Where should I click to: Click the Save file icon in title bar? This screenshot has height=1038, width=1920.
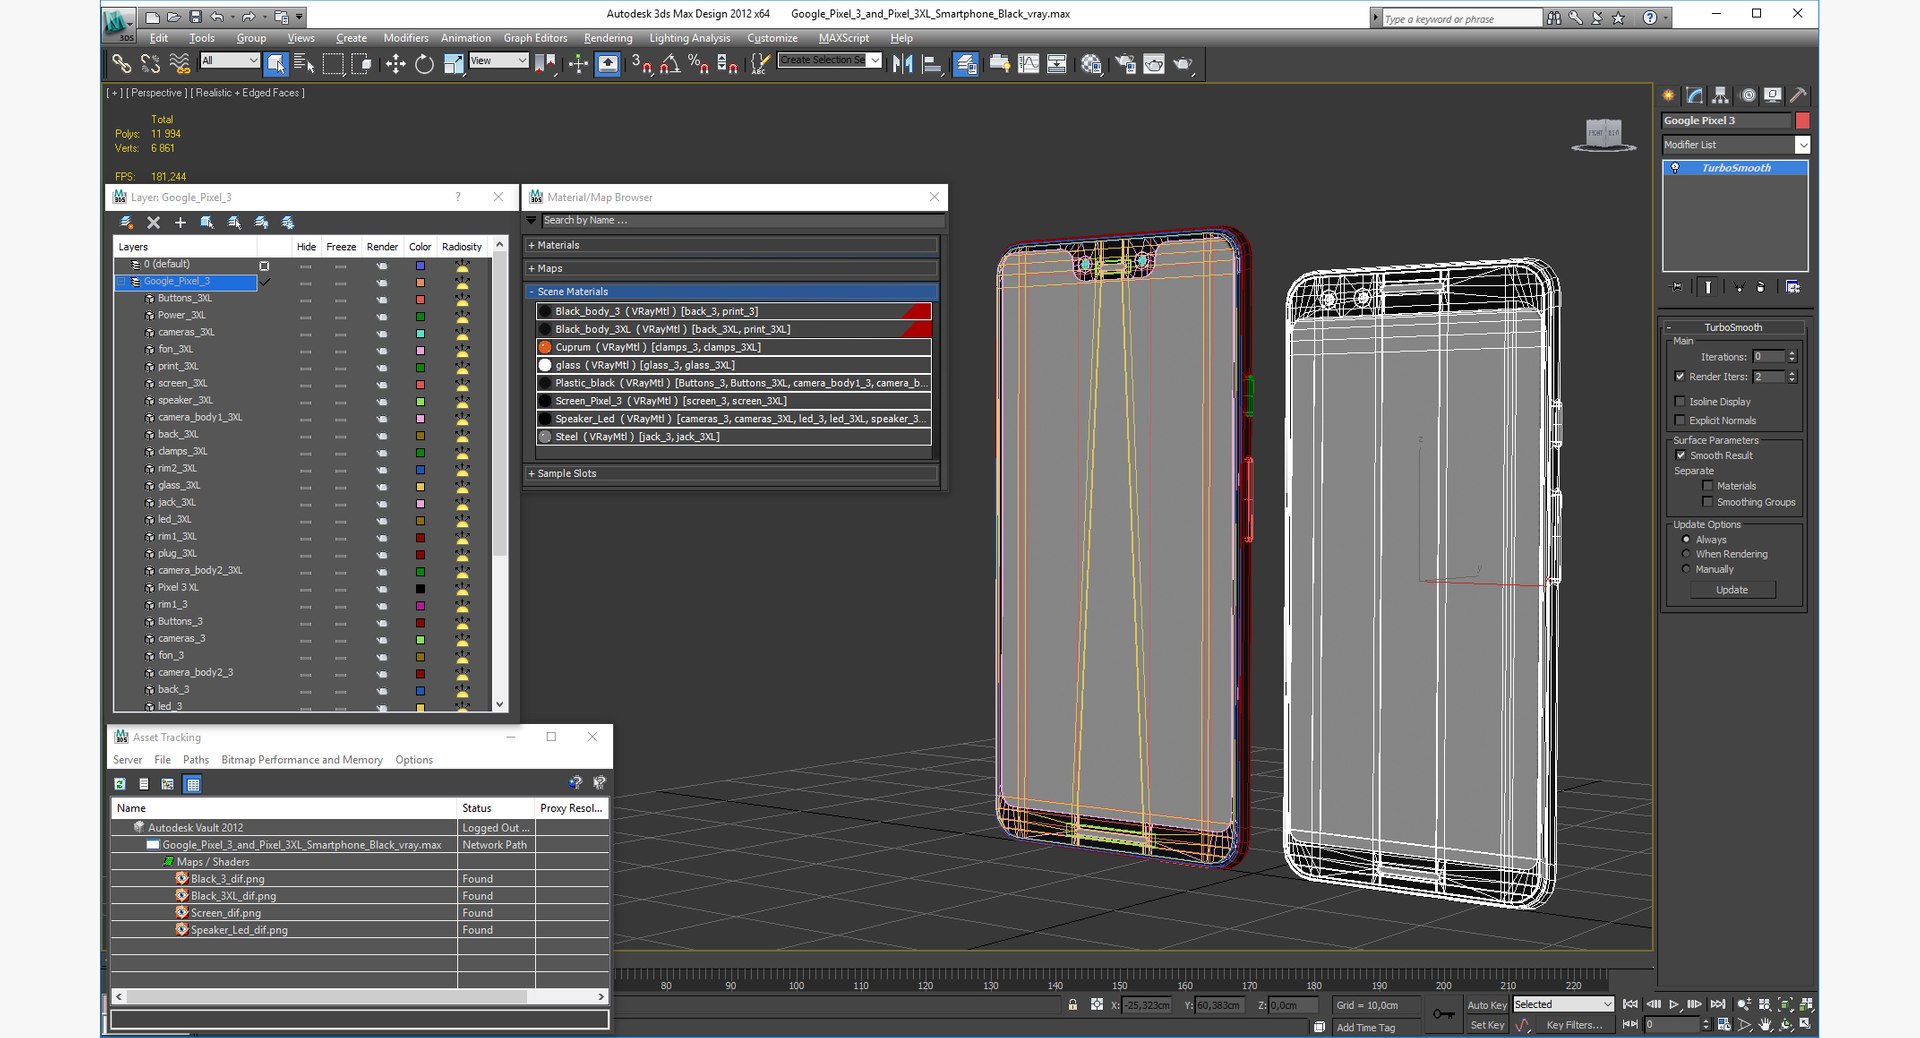point(195,17)
